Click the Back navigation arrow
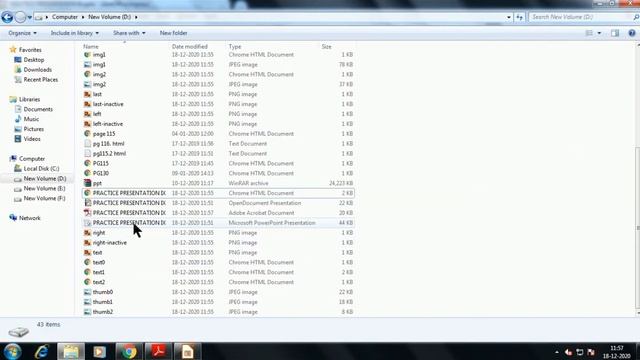640x360 pixels. click(7, 17)
